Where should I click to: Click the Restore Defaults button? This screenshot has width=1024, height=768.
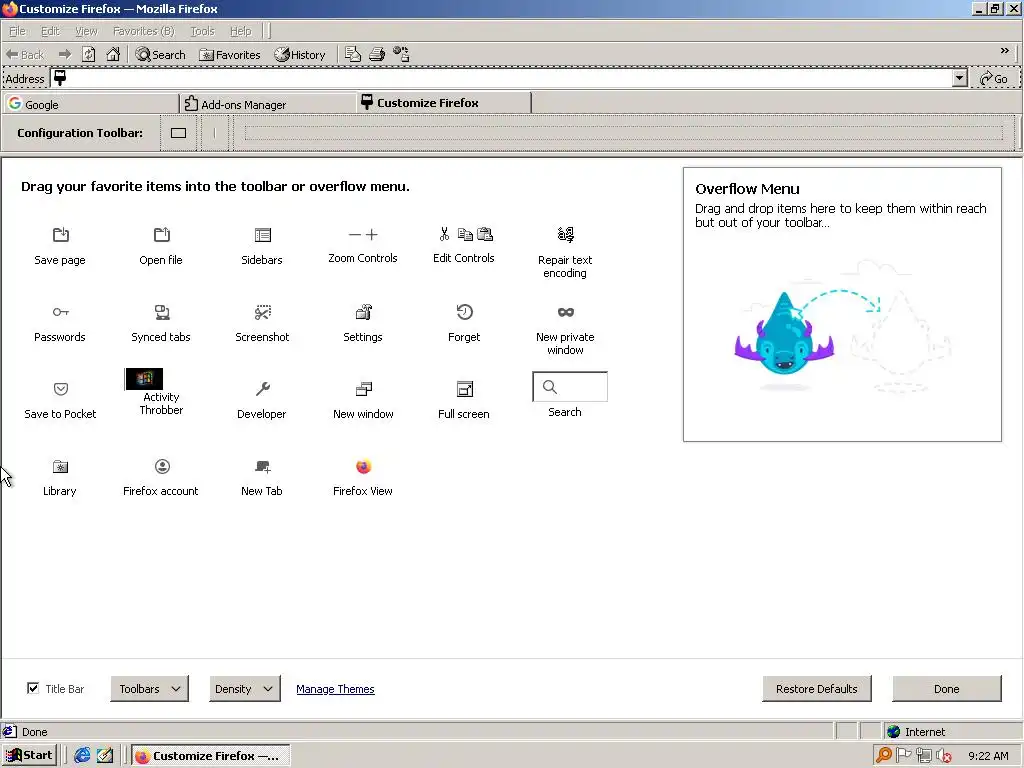pos(816,689)
